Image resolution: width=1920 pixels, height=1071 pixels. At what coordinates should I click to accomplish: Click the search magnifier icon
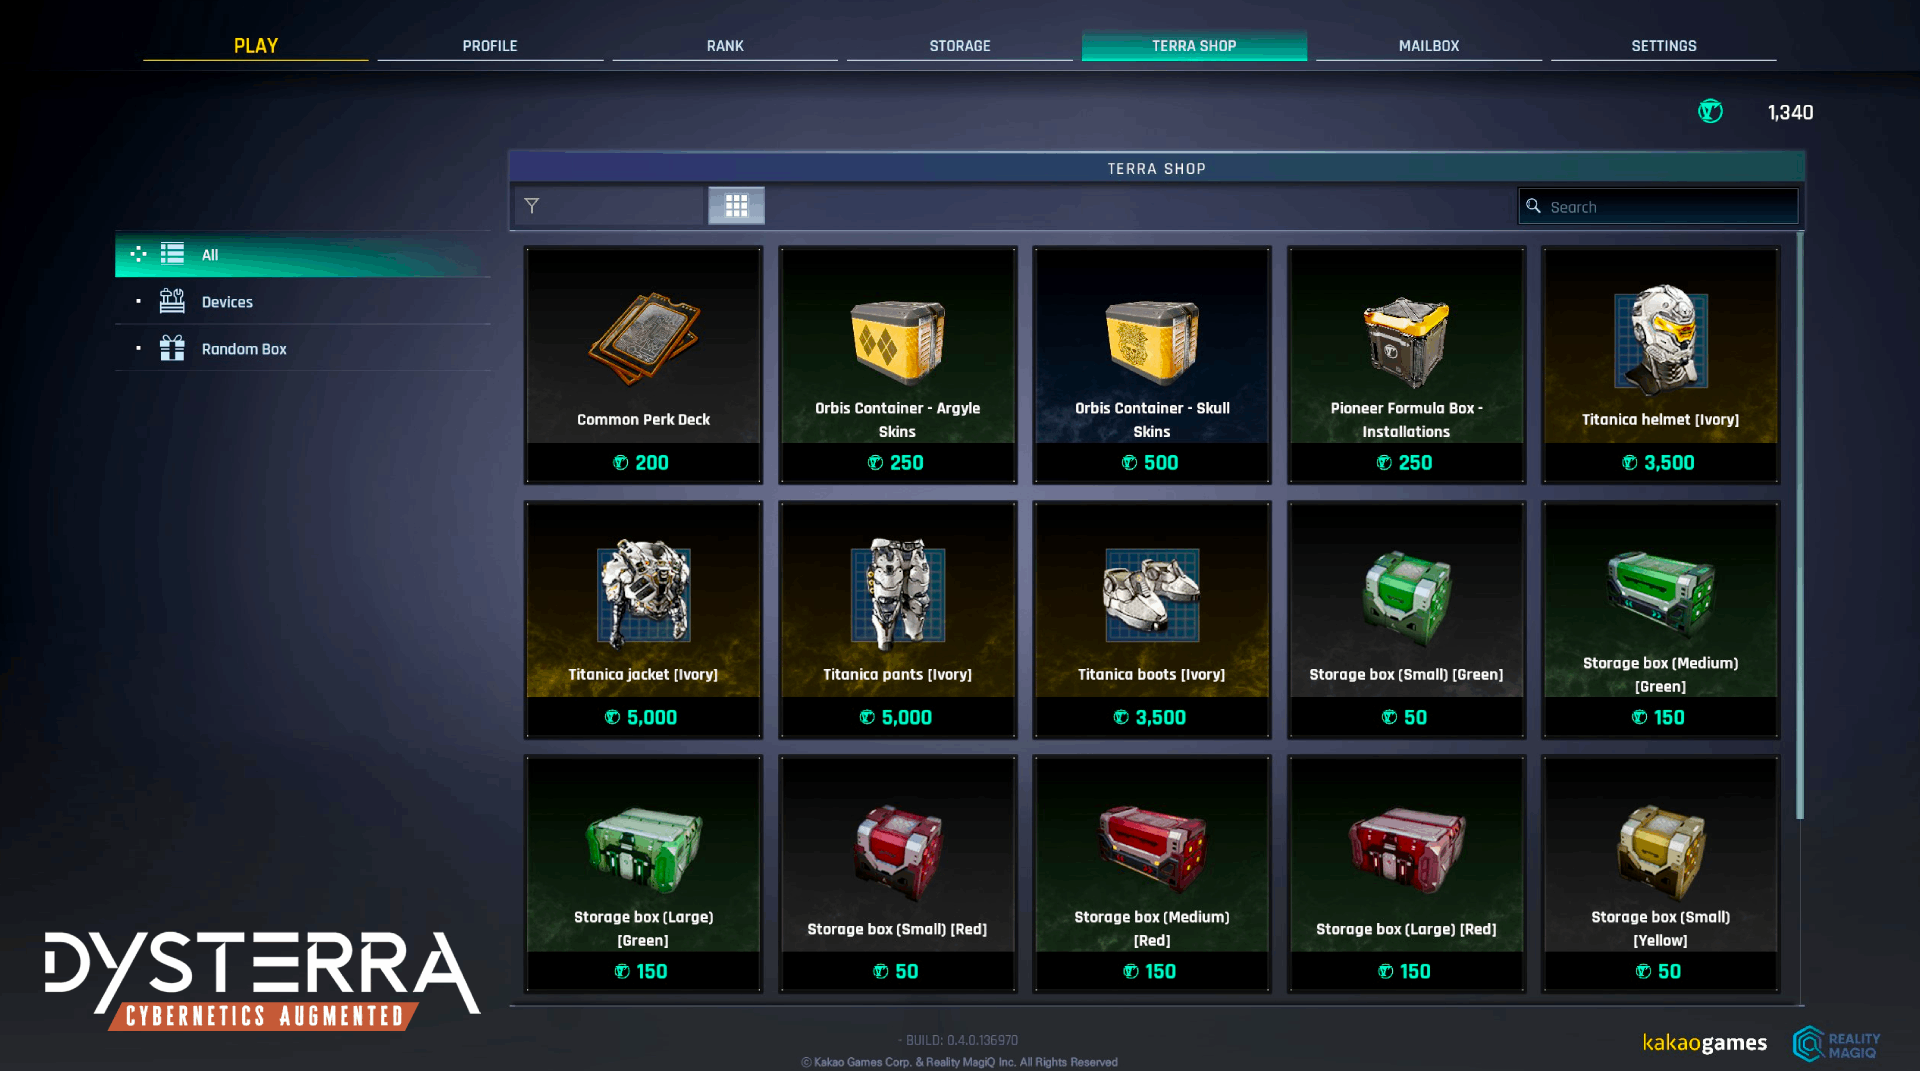(x=1533, y=206)
